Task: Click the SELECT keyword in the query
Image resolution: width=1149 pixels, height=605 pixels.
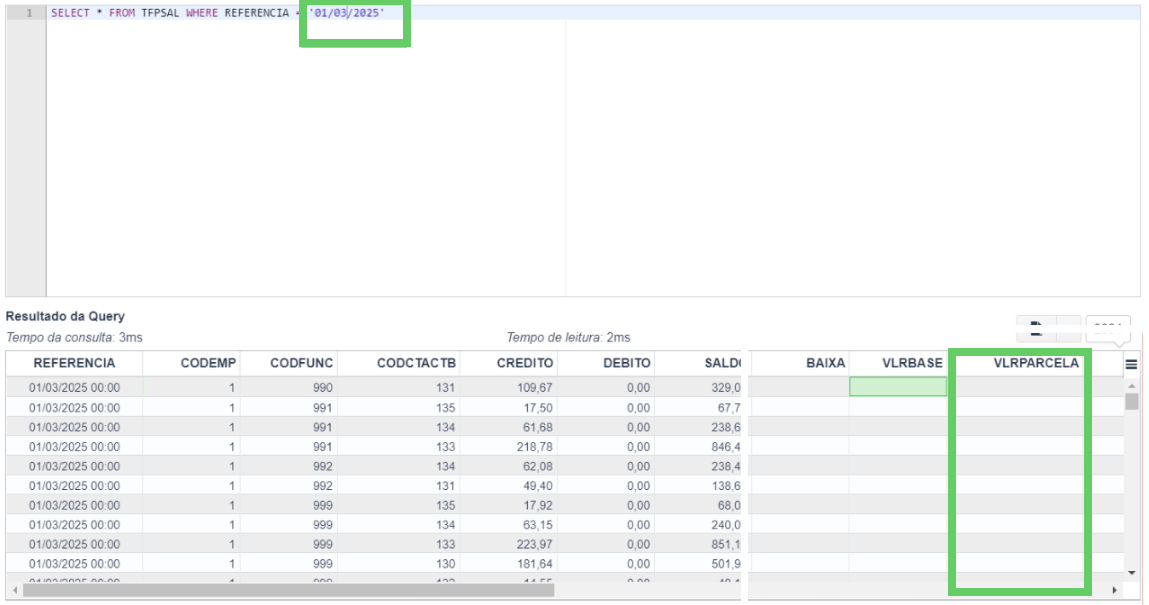Action: [70, 13]
